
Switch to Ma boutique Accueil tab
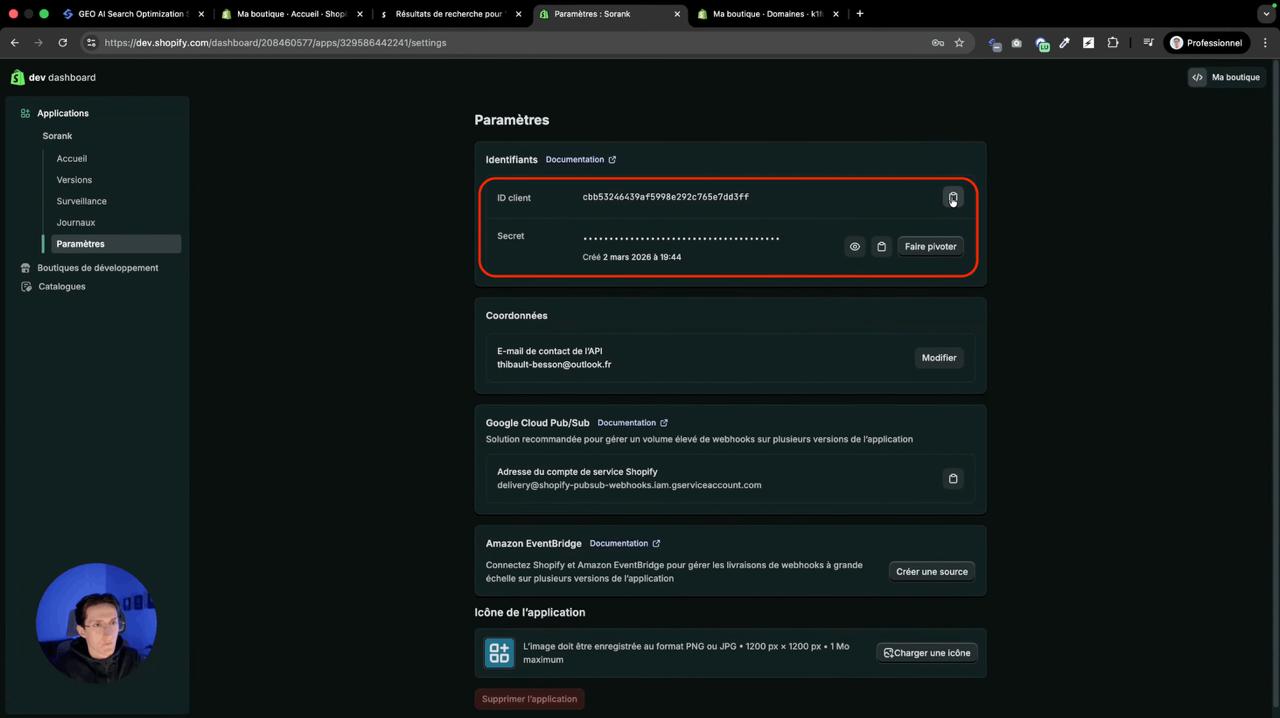[290, 14]
